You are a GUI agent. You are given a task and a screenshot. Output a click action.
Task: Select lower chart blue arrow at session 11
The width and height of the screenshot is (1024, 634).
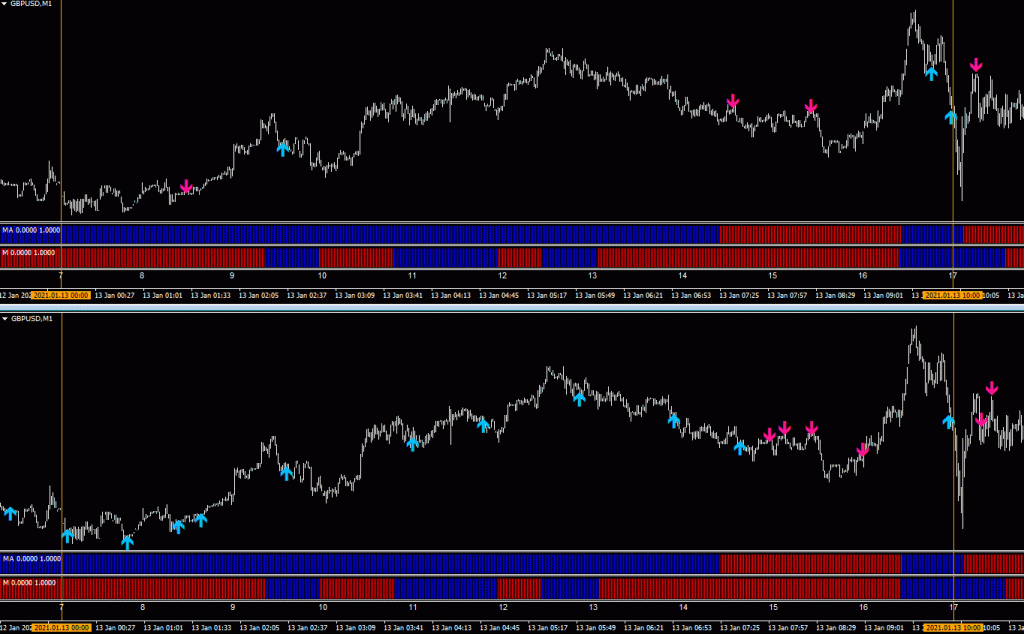(412, 443)
